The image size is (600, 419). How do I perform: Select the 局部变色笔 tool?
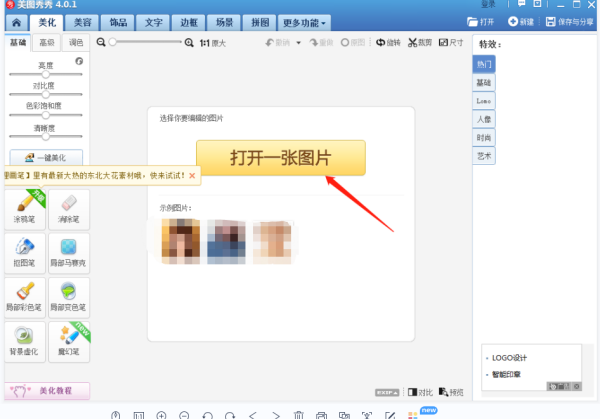point(69,297)
